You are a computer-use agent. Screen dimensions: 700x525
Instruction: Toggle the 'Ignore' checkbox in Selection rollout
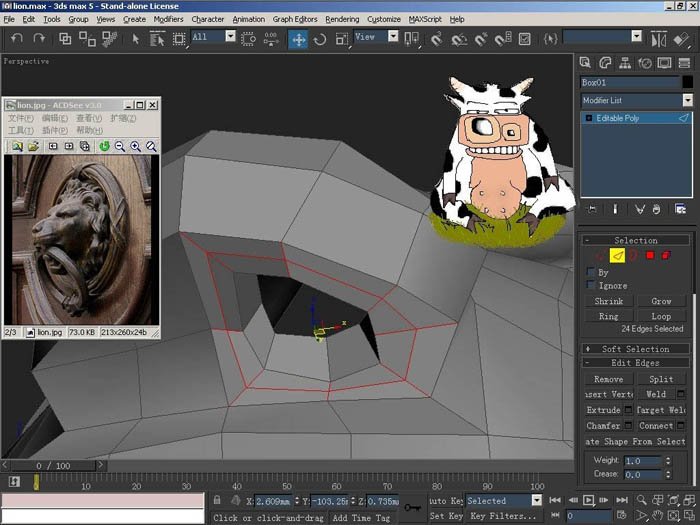click(x=591, y=285)
